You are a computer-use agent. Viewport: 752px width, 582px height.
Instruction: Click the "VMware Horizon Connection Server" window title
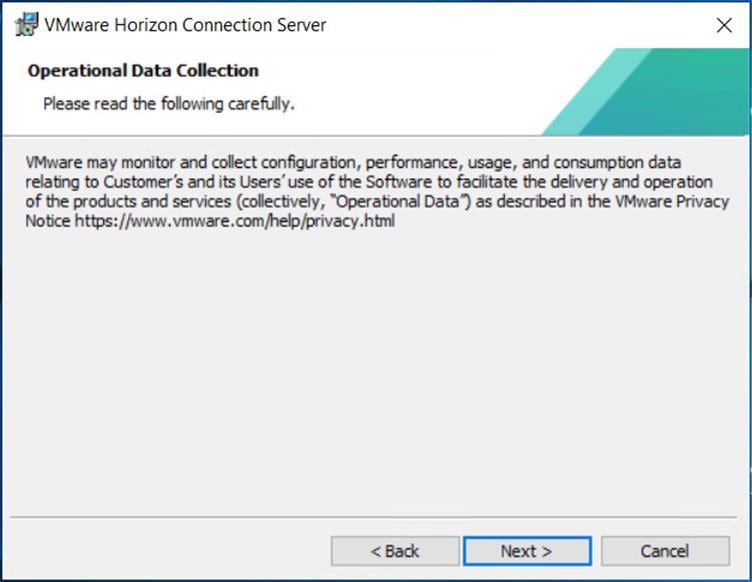pos(185,25)
